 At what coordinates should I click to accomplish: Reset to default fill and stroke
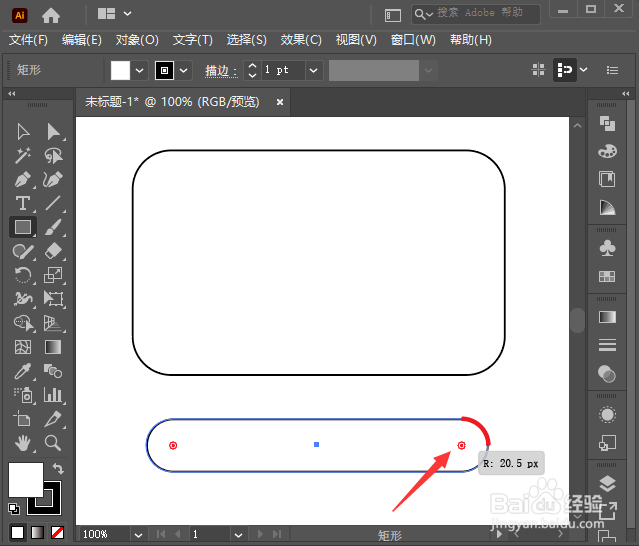click(14, 509)
